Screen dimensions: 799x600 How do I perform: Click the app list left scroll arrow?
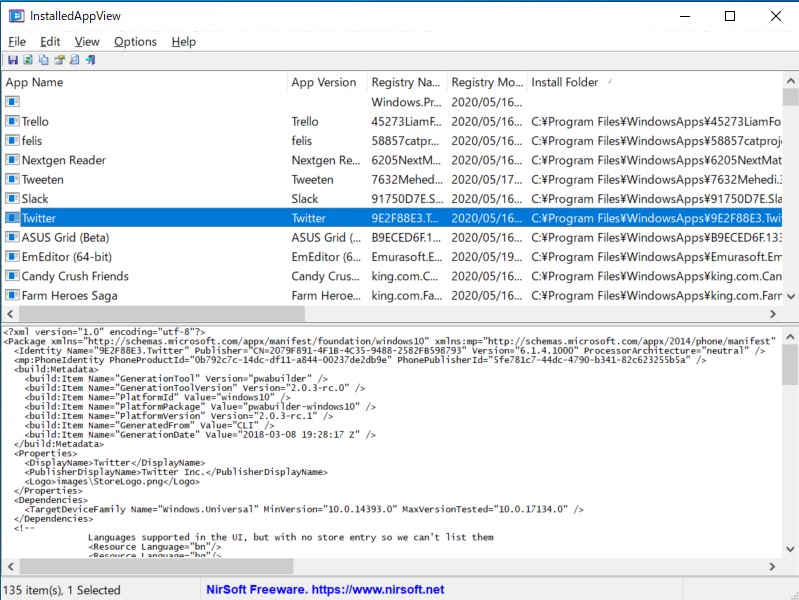click(10, 314)
